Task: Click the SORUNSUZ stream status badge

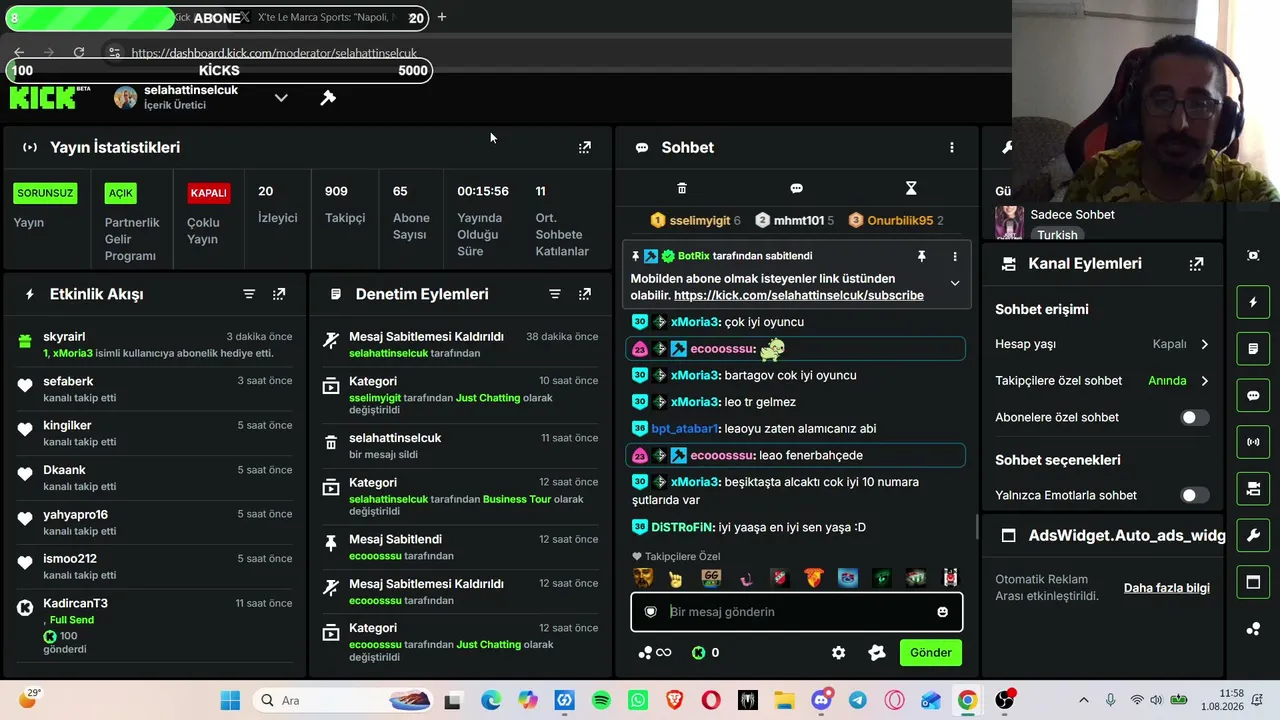Action: [45, 193]
